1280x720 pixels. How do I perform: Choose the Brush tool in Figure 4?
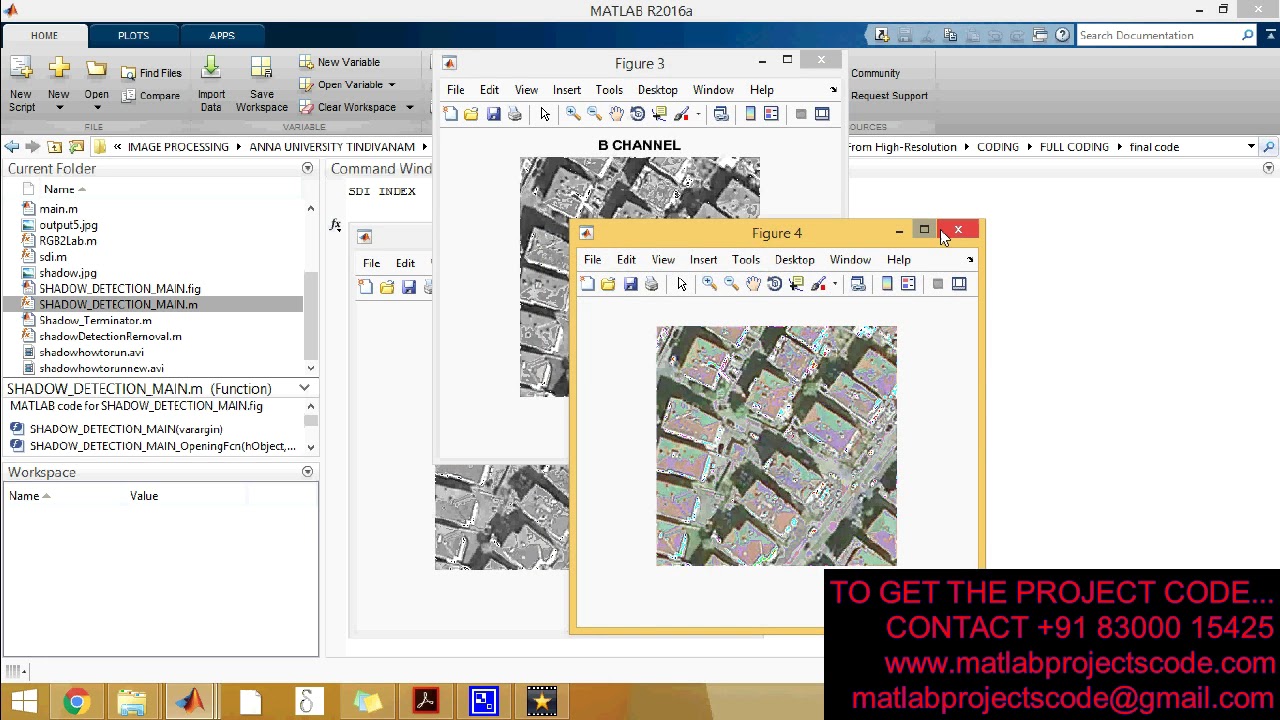(818, 284)
